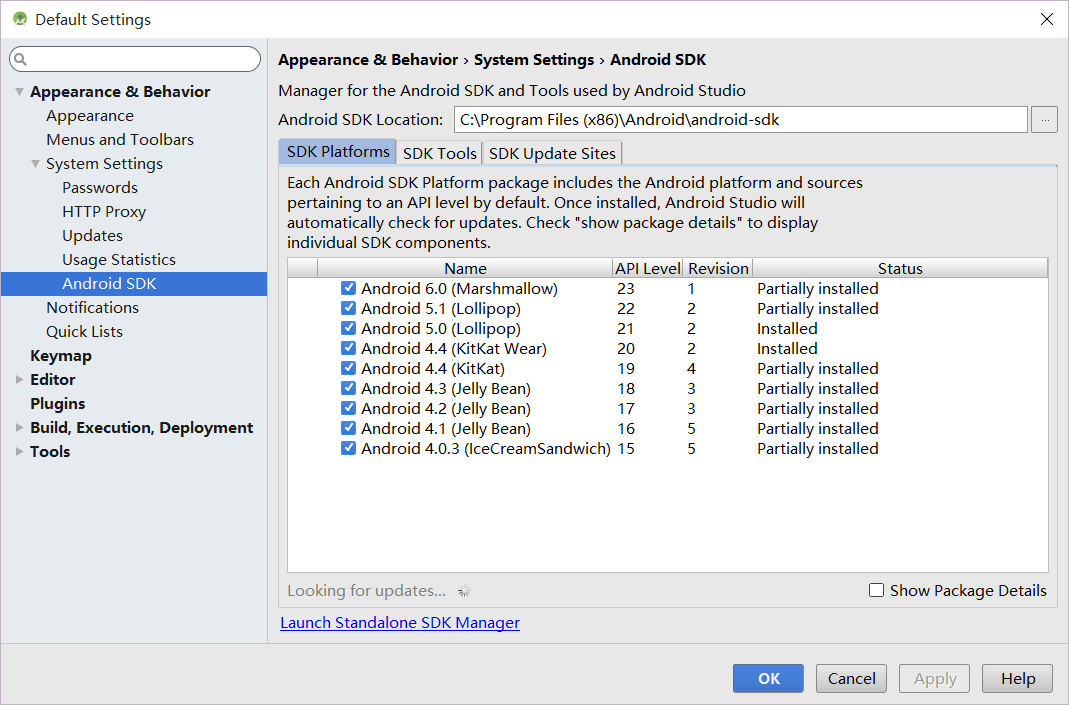Toggle the Android 5.0 (Lollipop) checkbox
This screenshot has height=705, width=1069.
pyautogui.click(x=348, y=328)
